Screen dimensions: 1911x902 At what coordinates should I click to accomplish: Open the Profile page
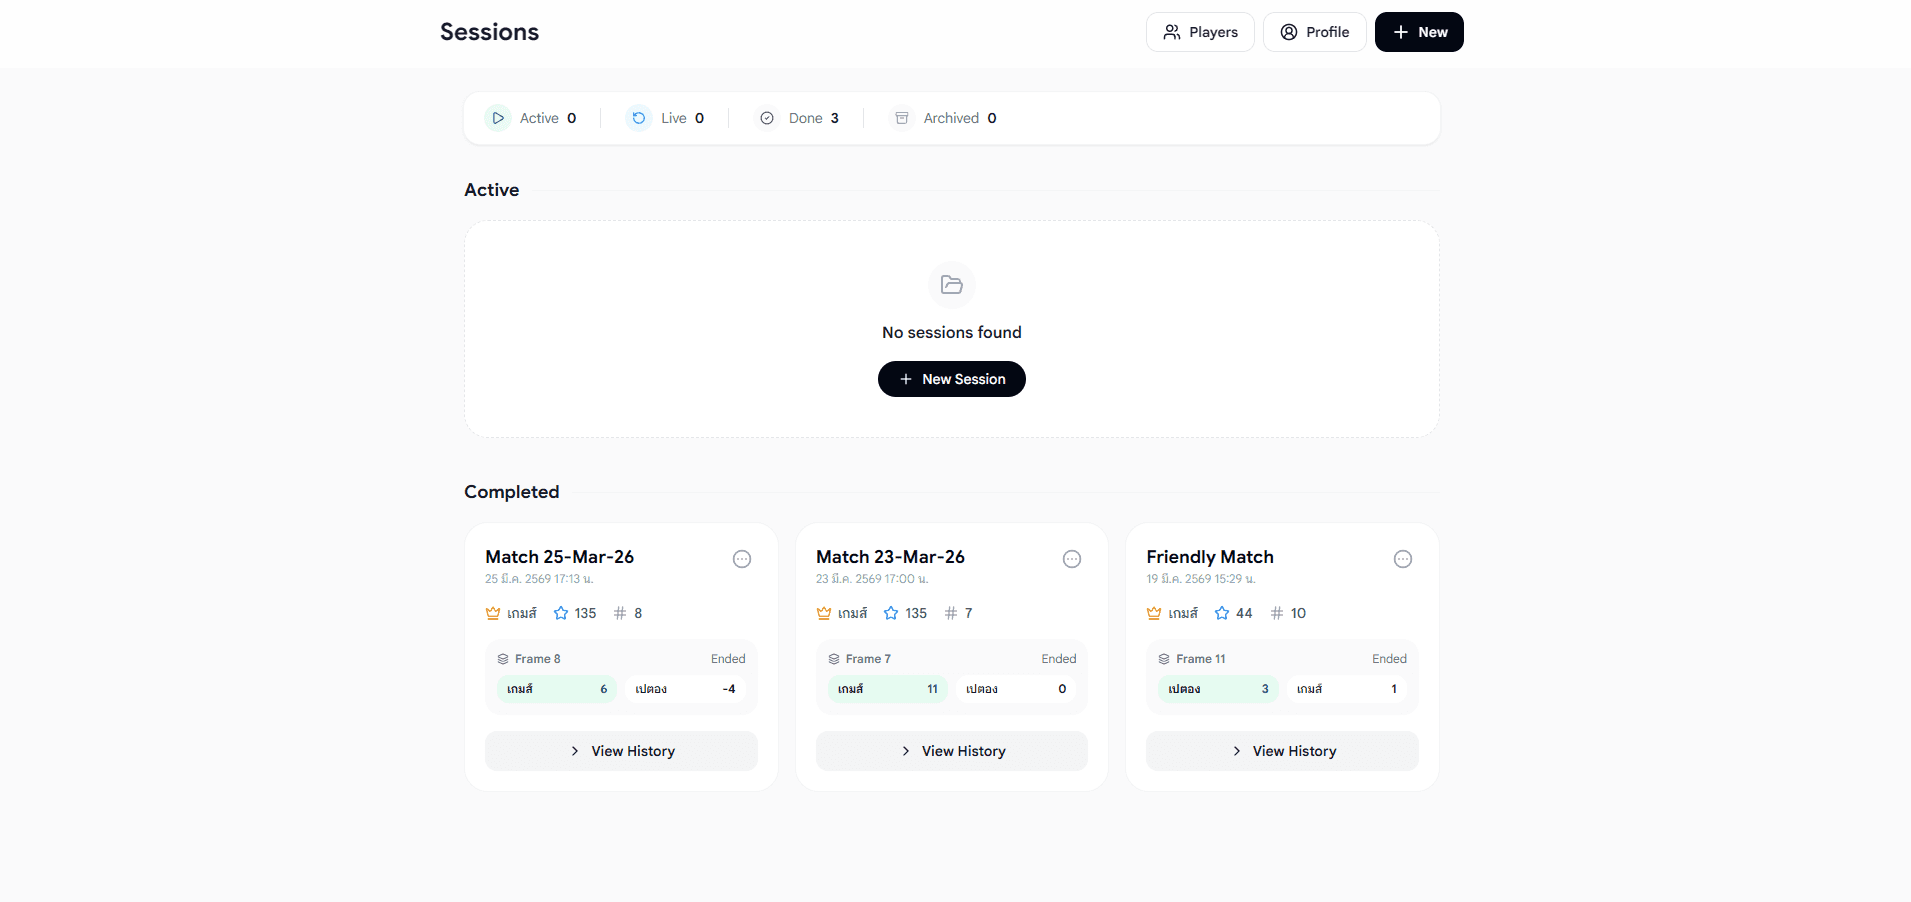pyautogui.click(x=1314, y=32)
